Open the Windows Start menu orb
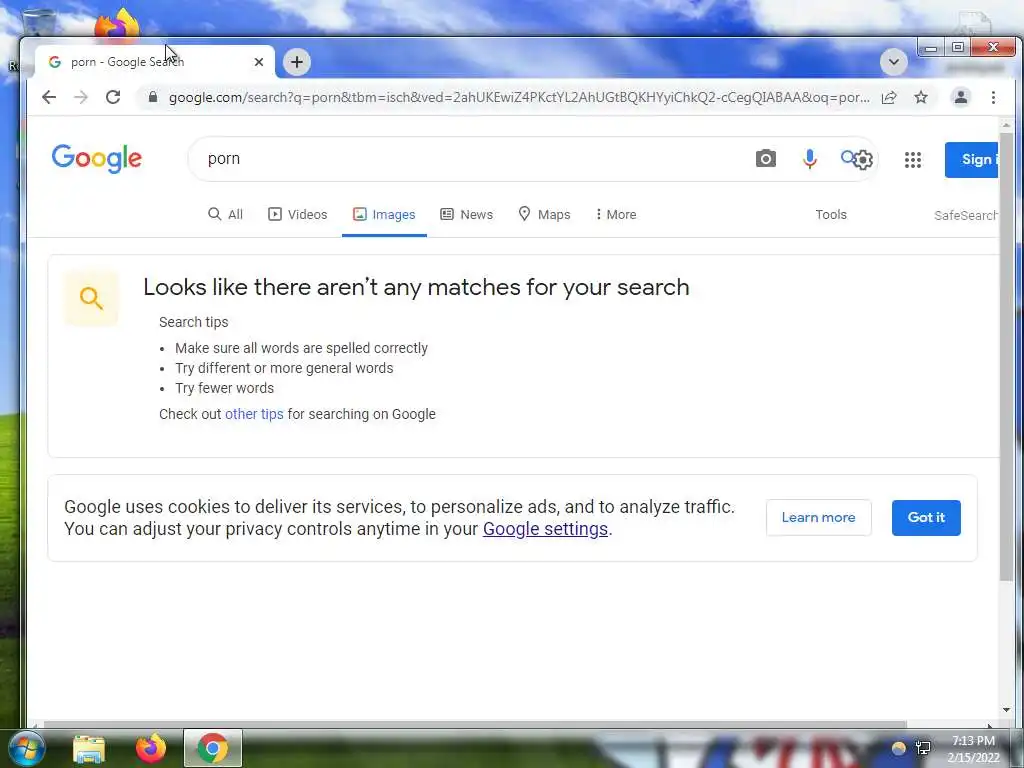The height and width of the screenshot is (768, 1024). [25, 748]
